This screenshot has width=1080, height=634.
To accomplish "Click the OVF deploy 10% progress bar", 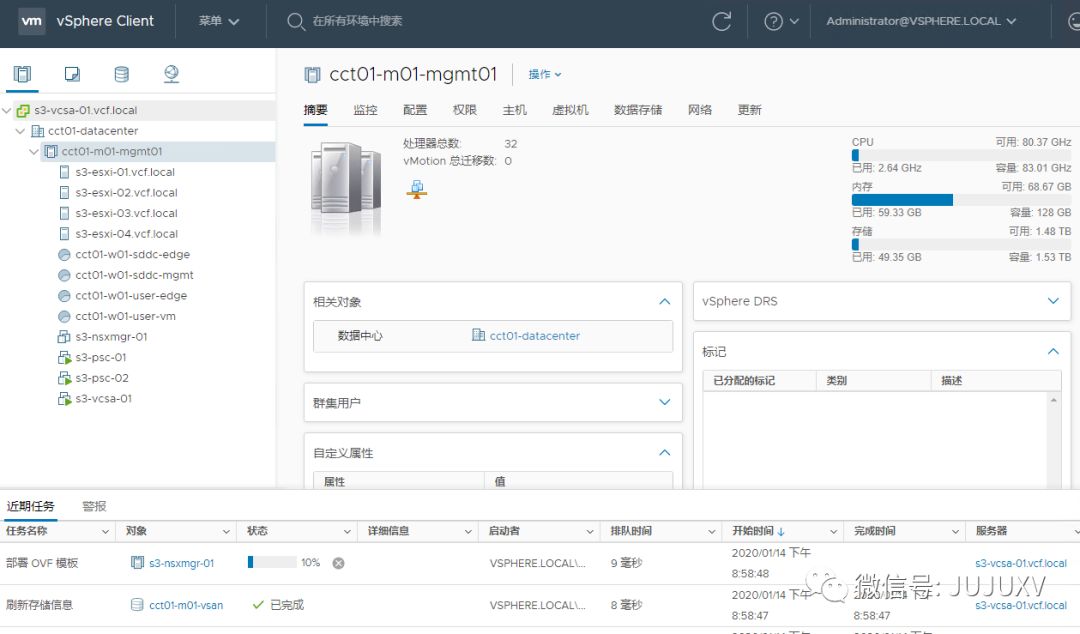I will pos(272,562).
